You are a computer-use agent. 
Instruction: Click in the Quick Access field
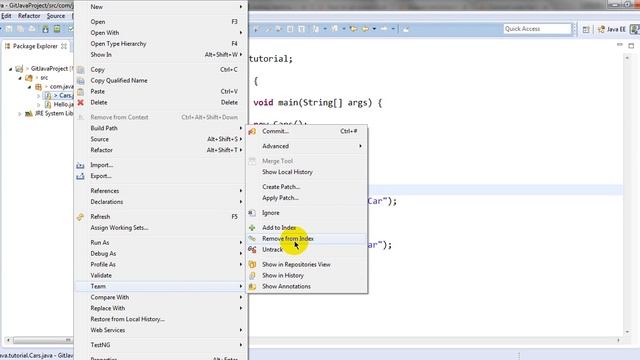pos(537,29)
